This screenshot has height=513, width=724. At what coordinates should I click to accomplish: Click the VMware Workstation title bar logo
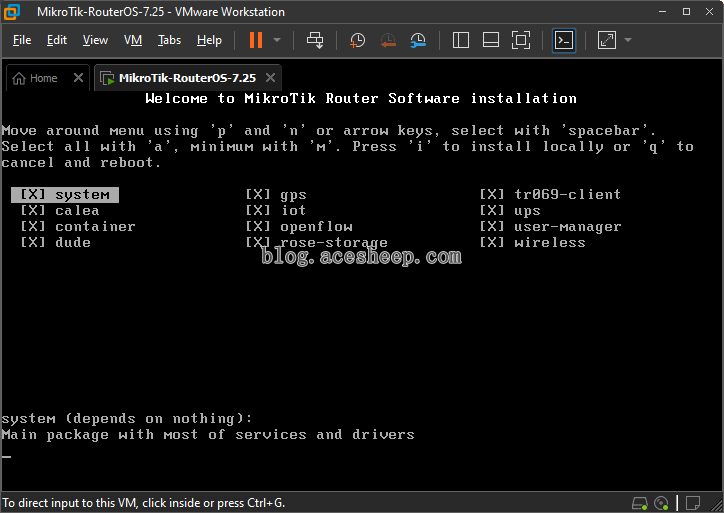(12, 12)
